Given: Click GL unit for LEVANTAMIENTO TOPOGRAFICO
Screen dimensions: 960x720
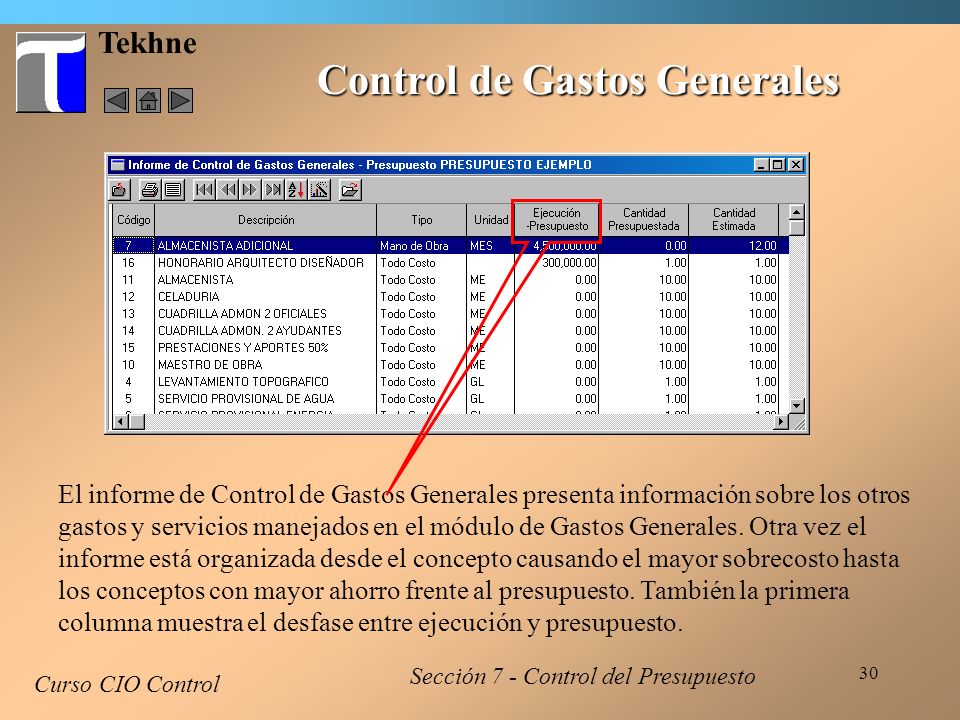Looking at the screenshot, I should click(x=490, y=381).
